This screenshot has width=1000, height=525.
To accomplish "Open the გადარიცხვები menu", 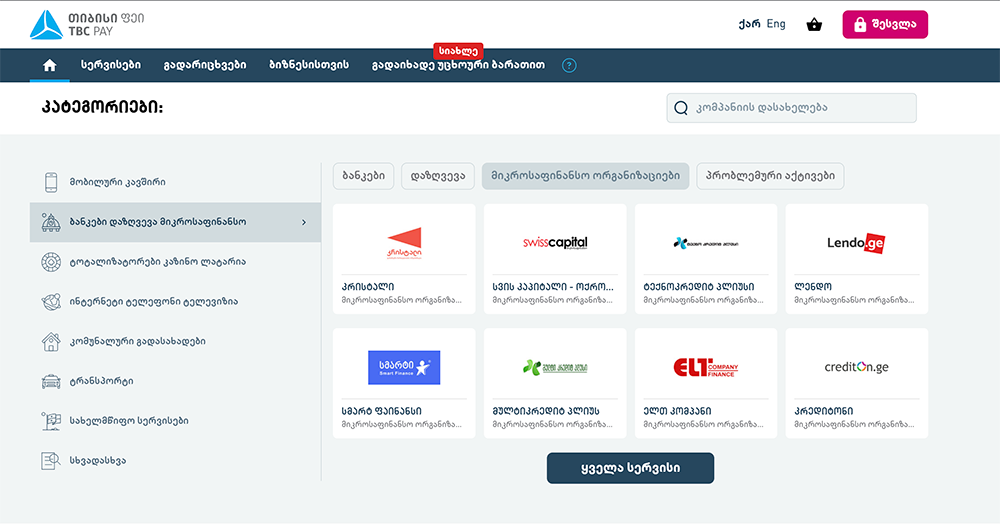I will [x=205, y=65].
